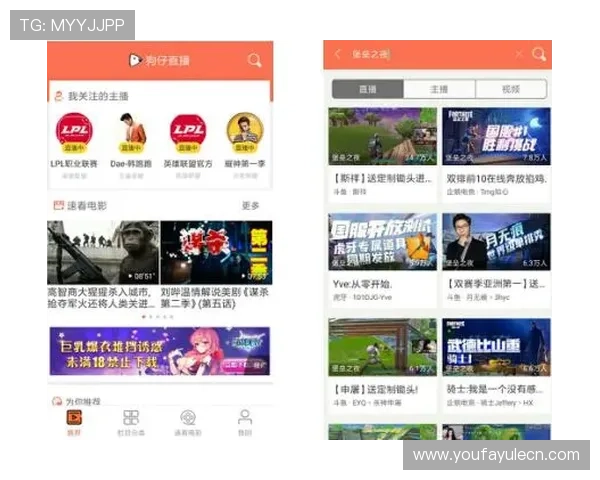Switch to the 视频 tab
Screen dimensions: 600x480
pyautogui.click(x=511, y=89)
